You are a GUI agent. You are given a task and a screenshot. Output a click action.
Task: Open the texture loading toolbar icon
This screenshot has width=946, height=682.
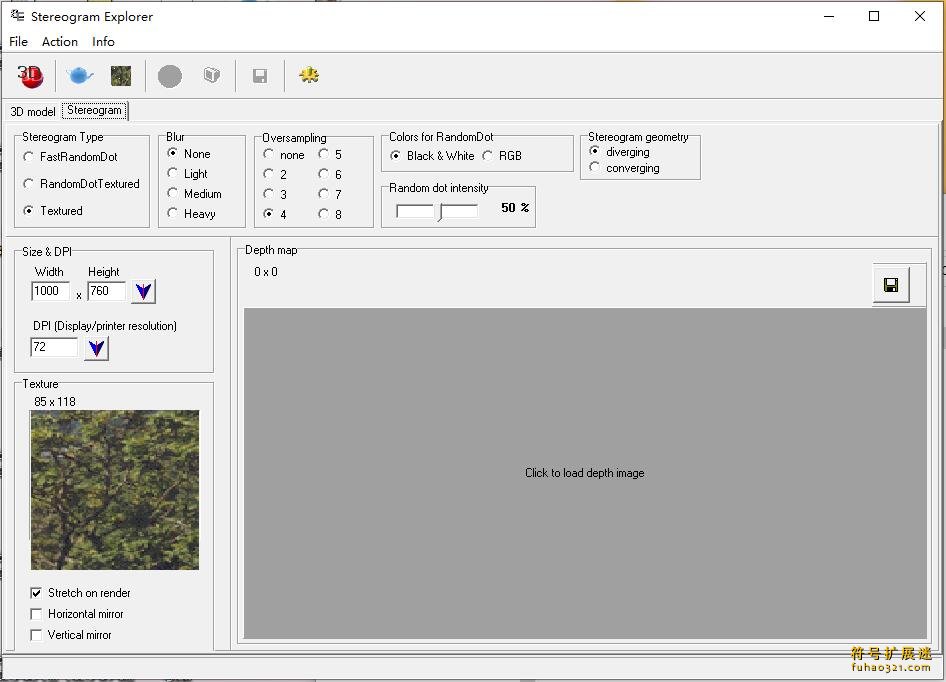pyautogui.click(x=121, y=75)
